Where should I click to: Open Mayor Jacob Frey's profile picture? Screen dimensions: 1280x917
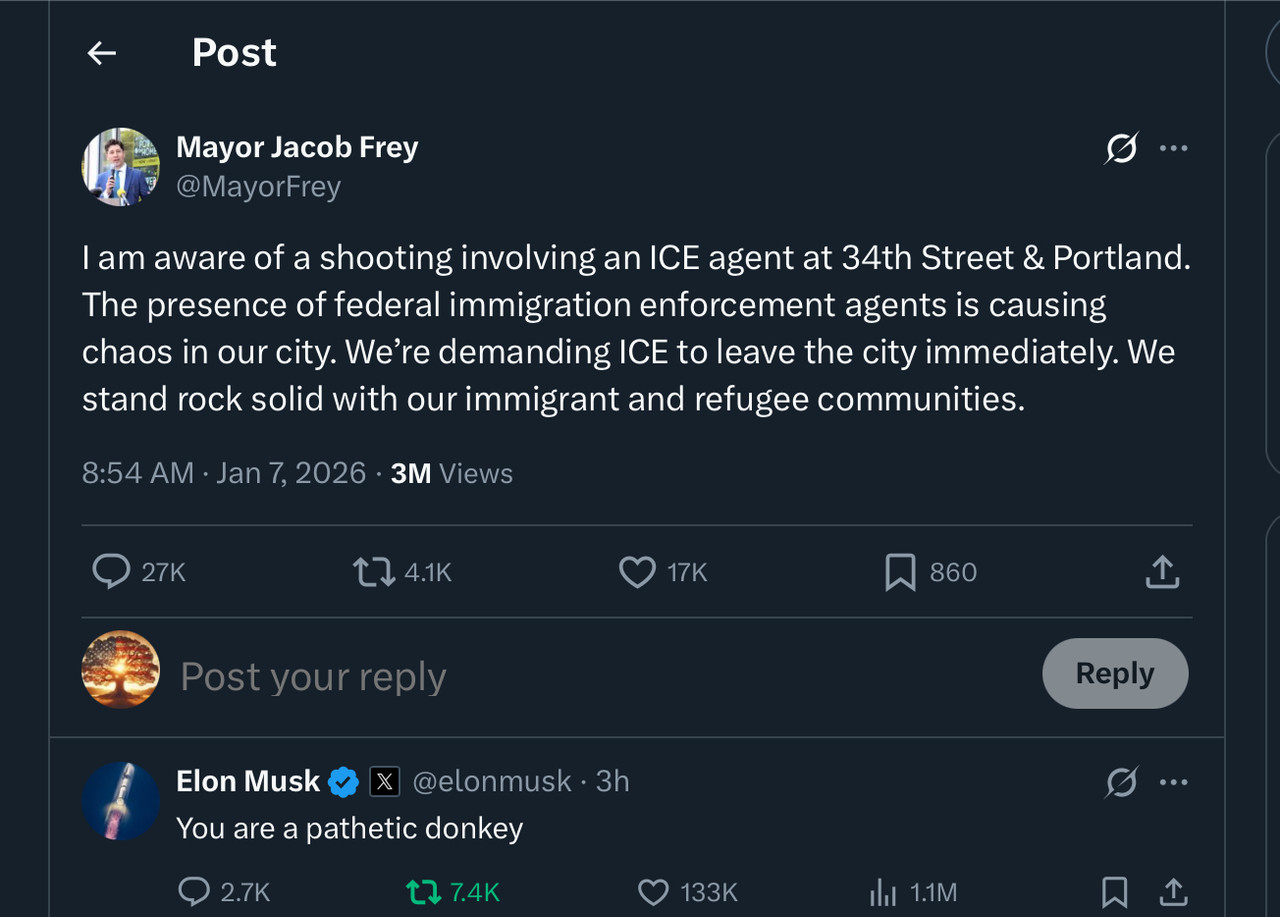pyautogui.click(x=121, y=167)
